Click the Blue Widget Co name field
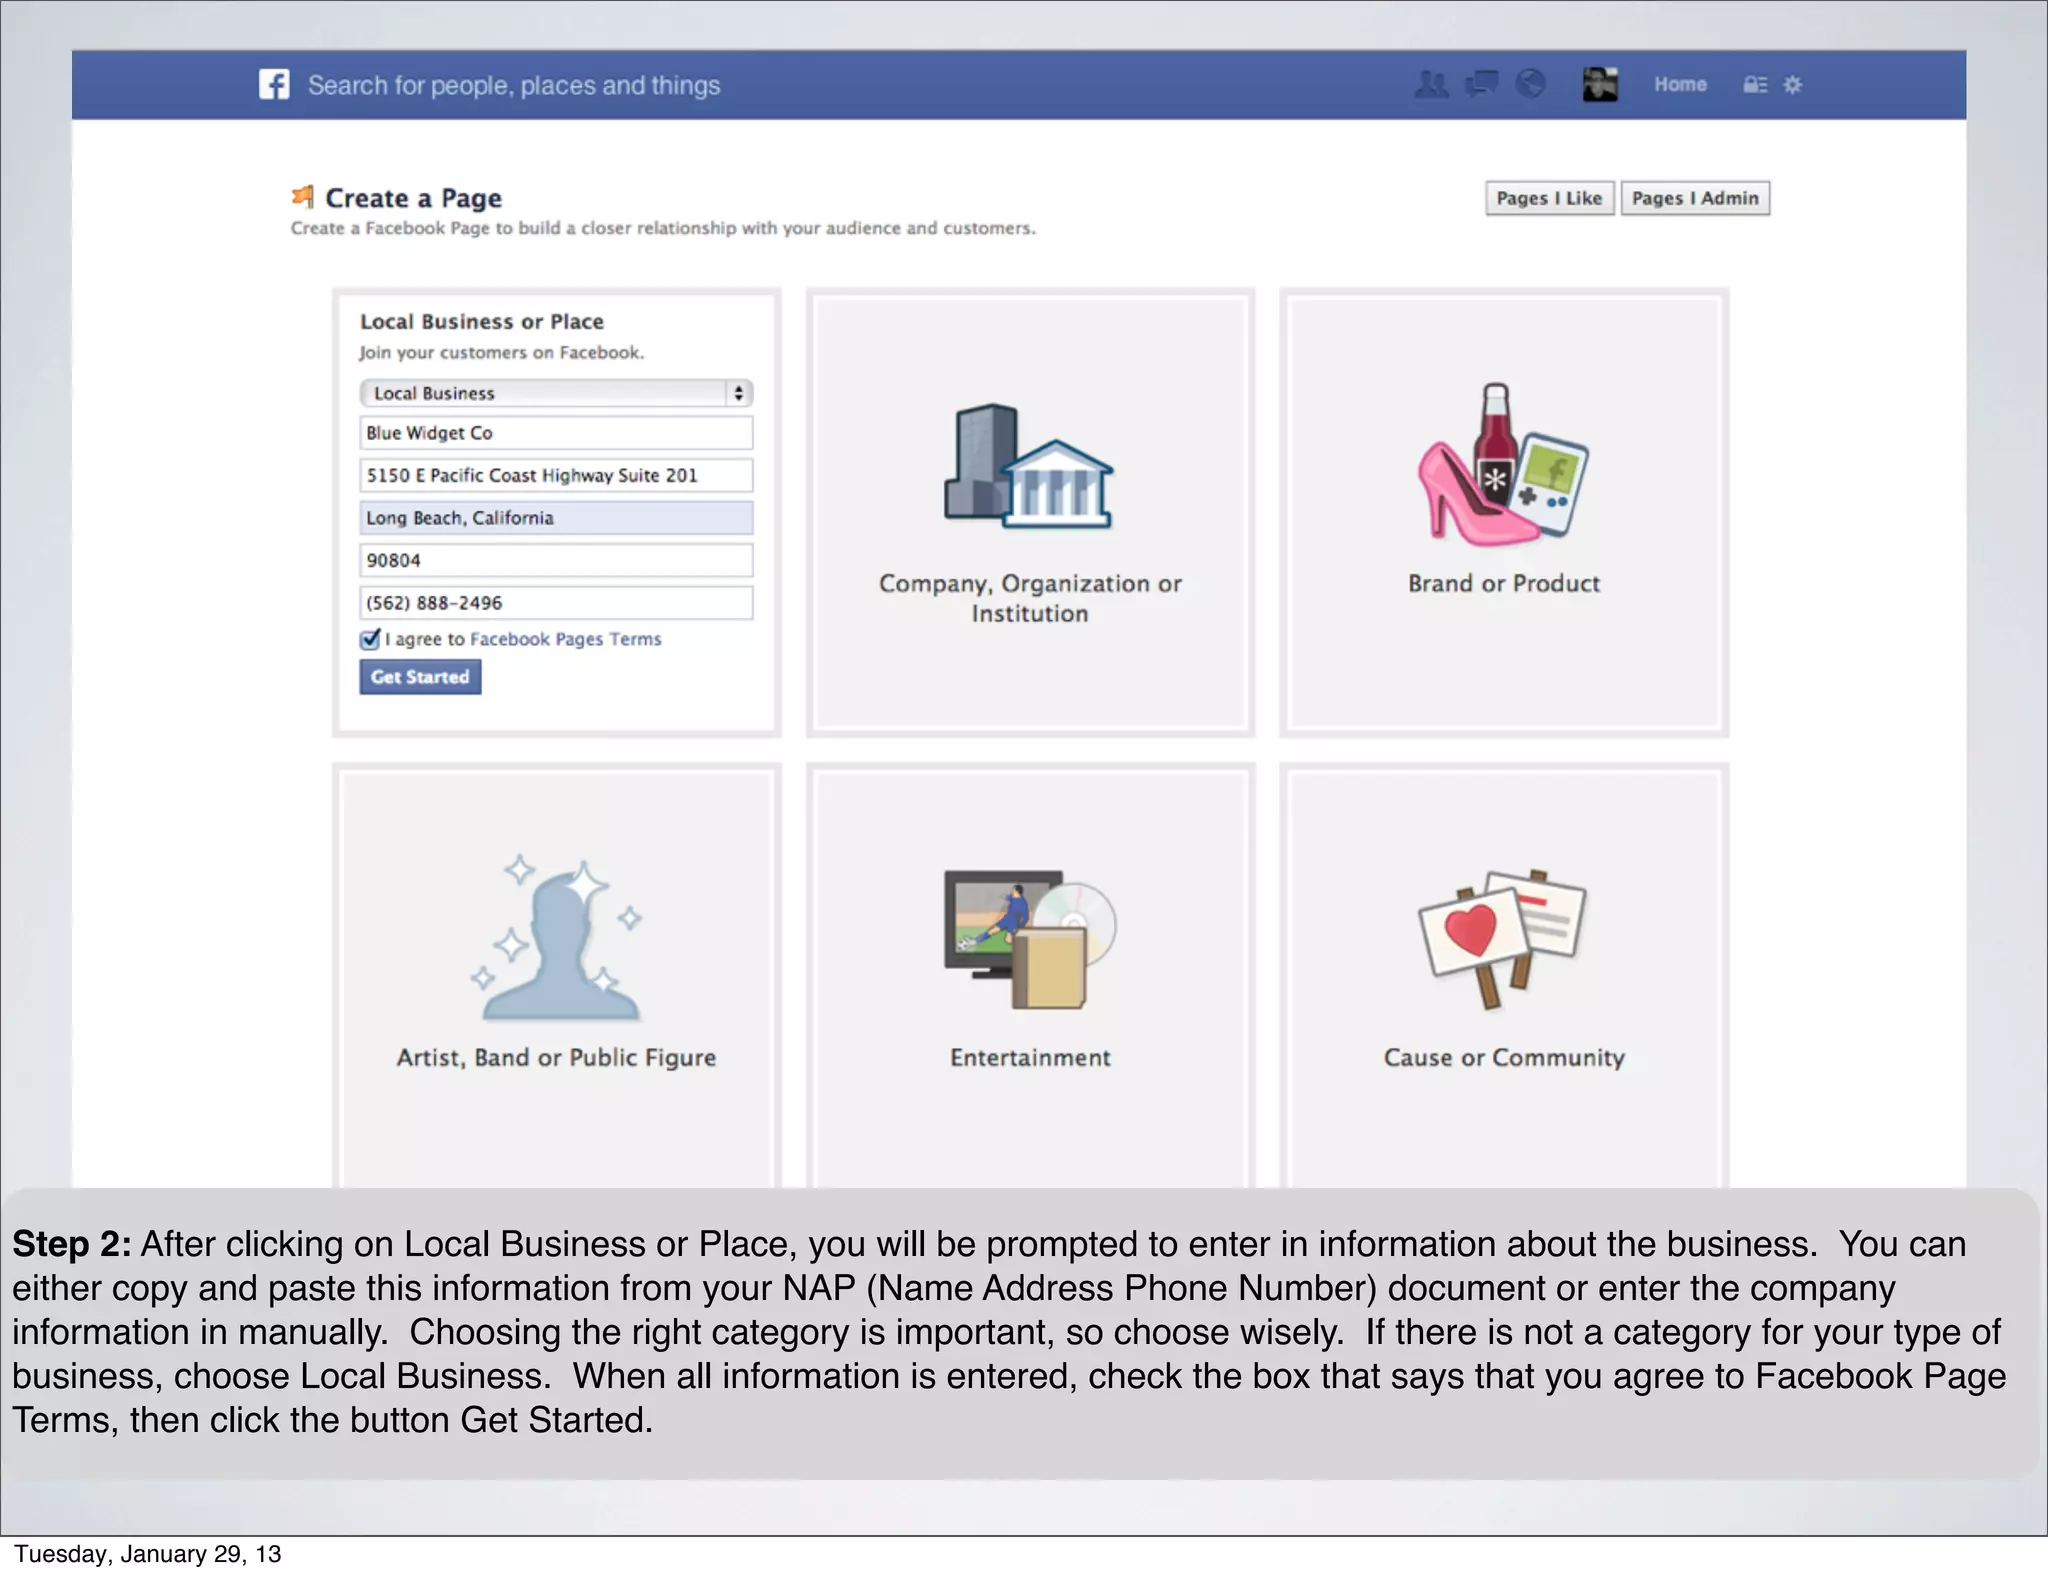2048x1576 pixels. coord(555,433)
